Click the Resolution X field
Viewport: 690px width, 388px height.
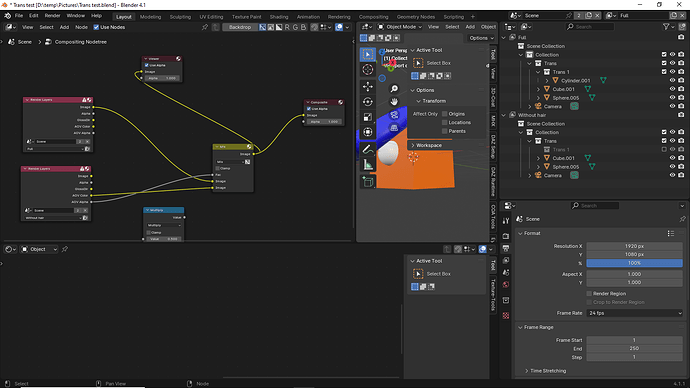[635, 246]
